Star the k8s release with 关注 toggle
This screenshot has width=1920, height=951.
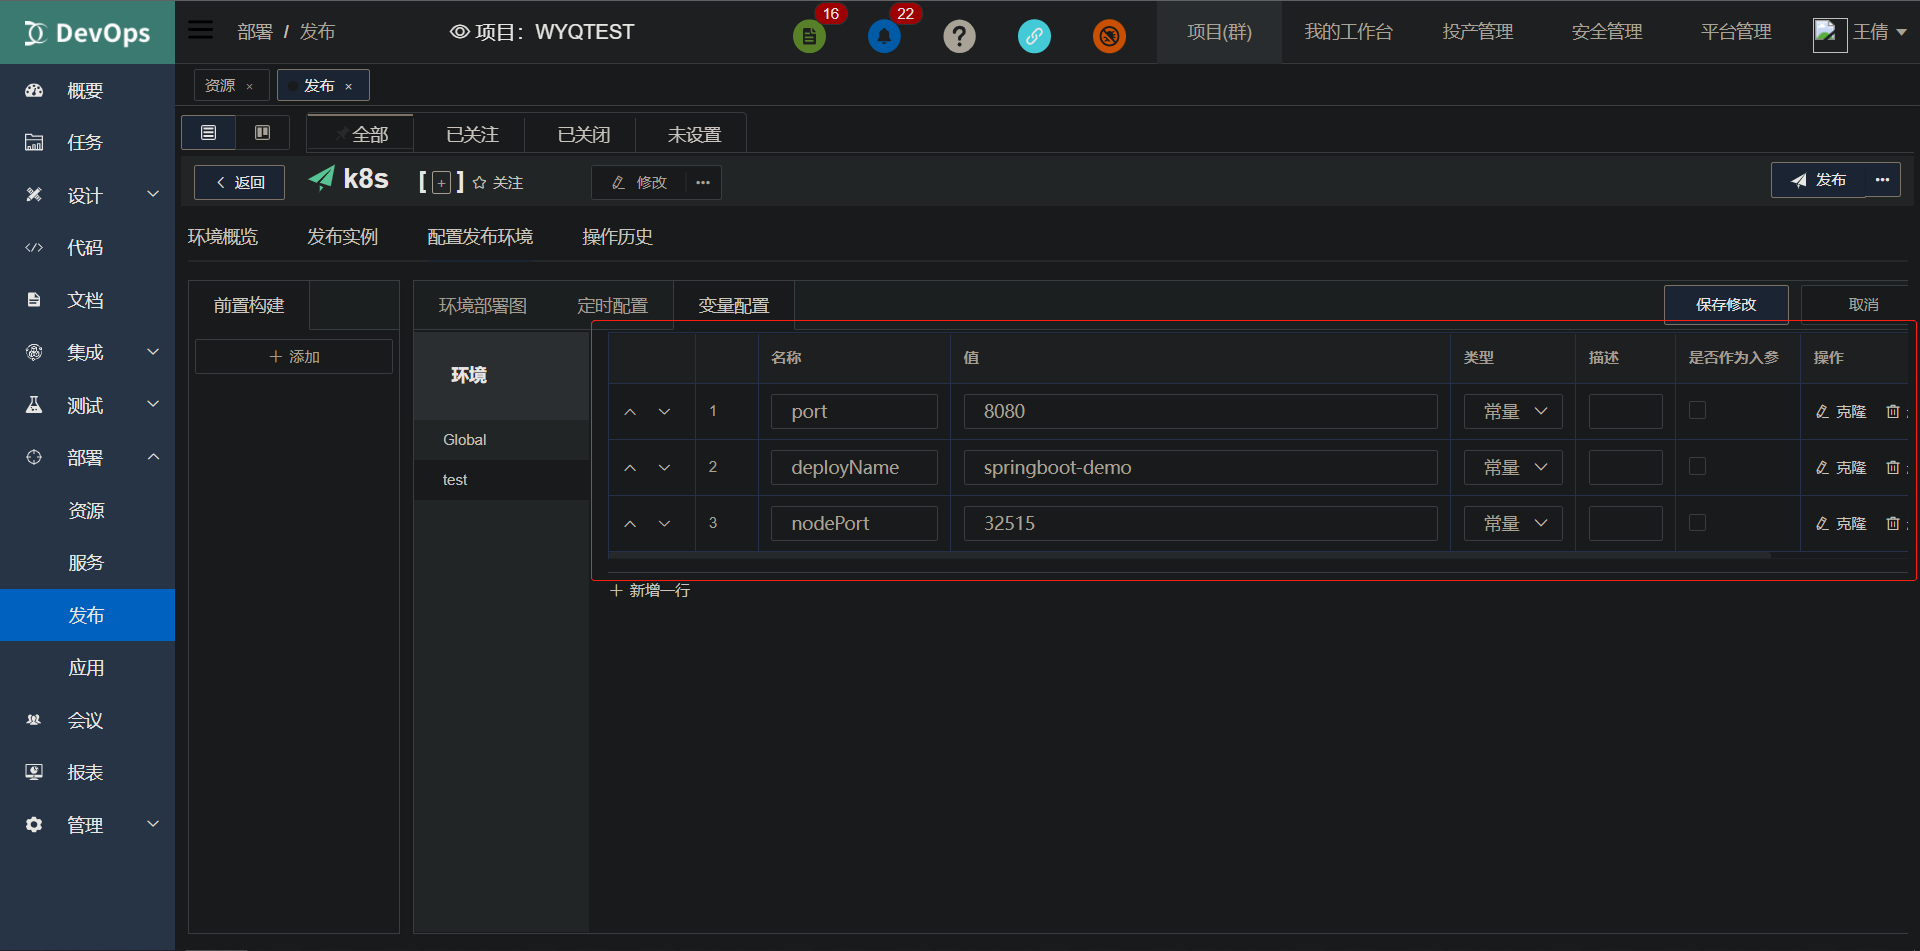point(497,182)
